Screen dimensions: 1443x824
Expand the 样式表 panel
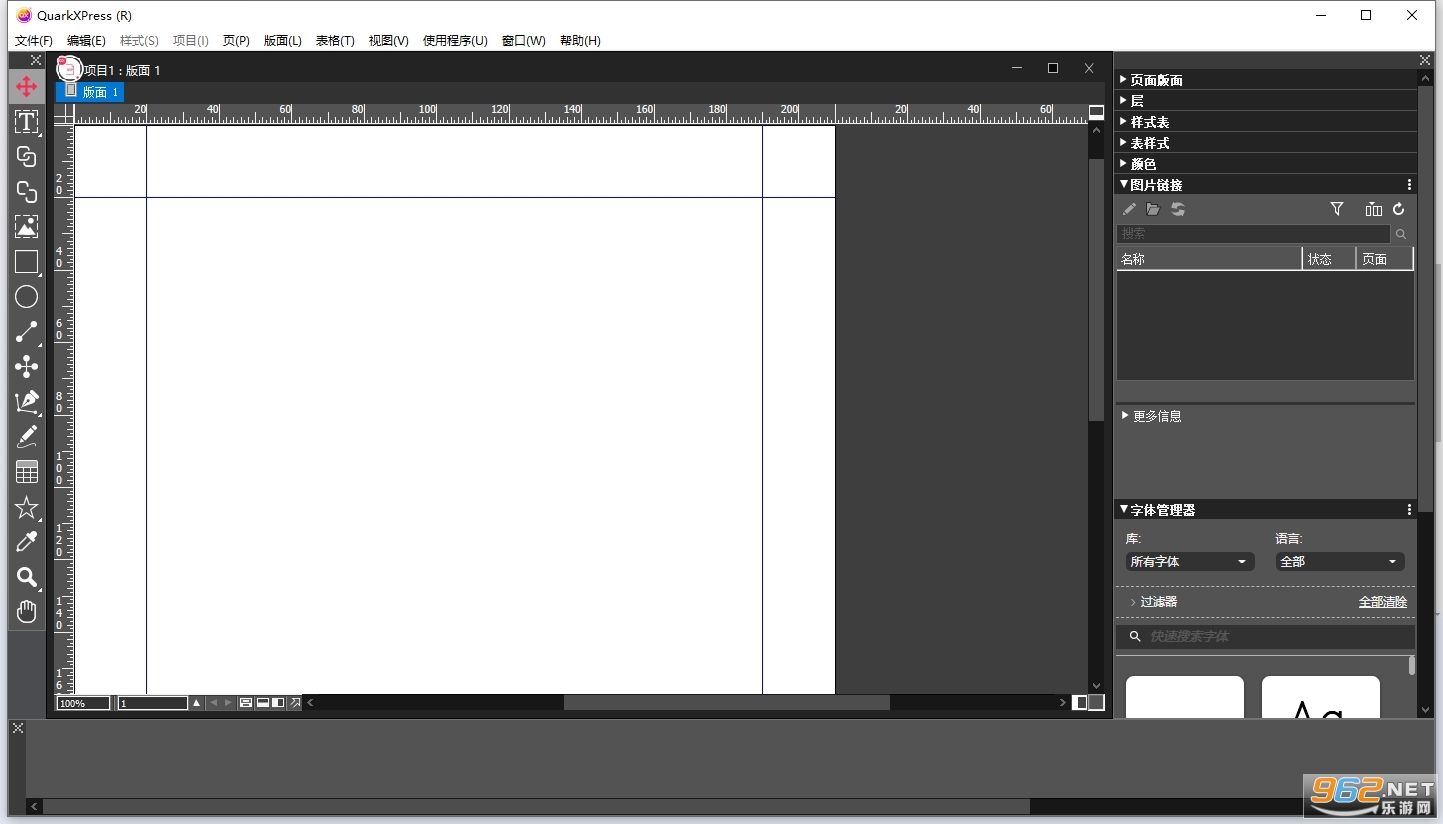click(1123, 121)
